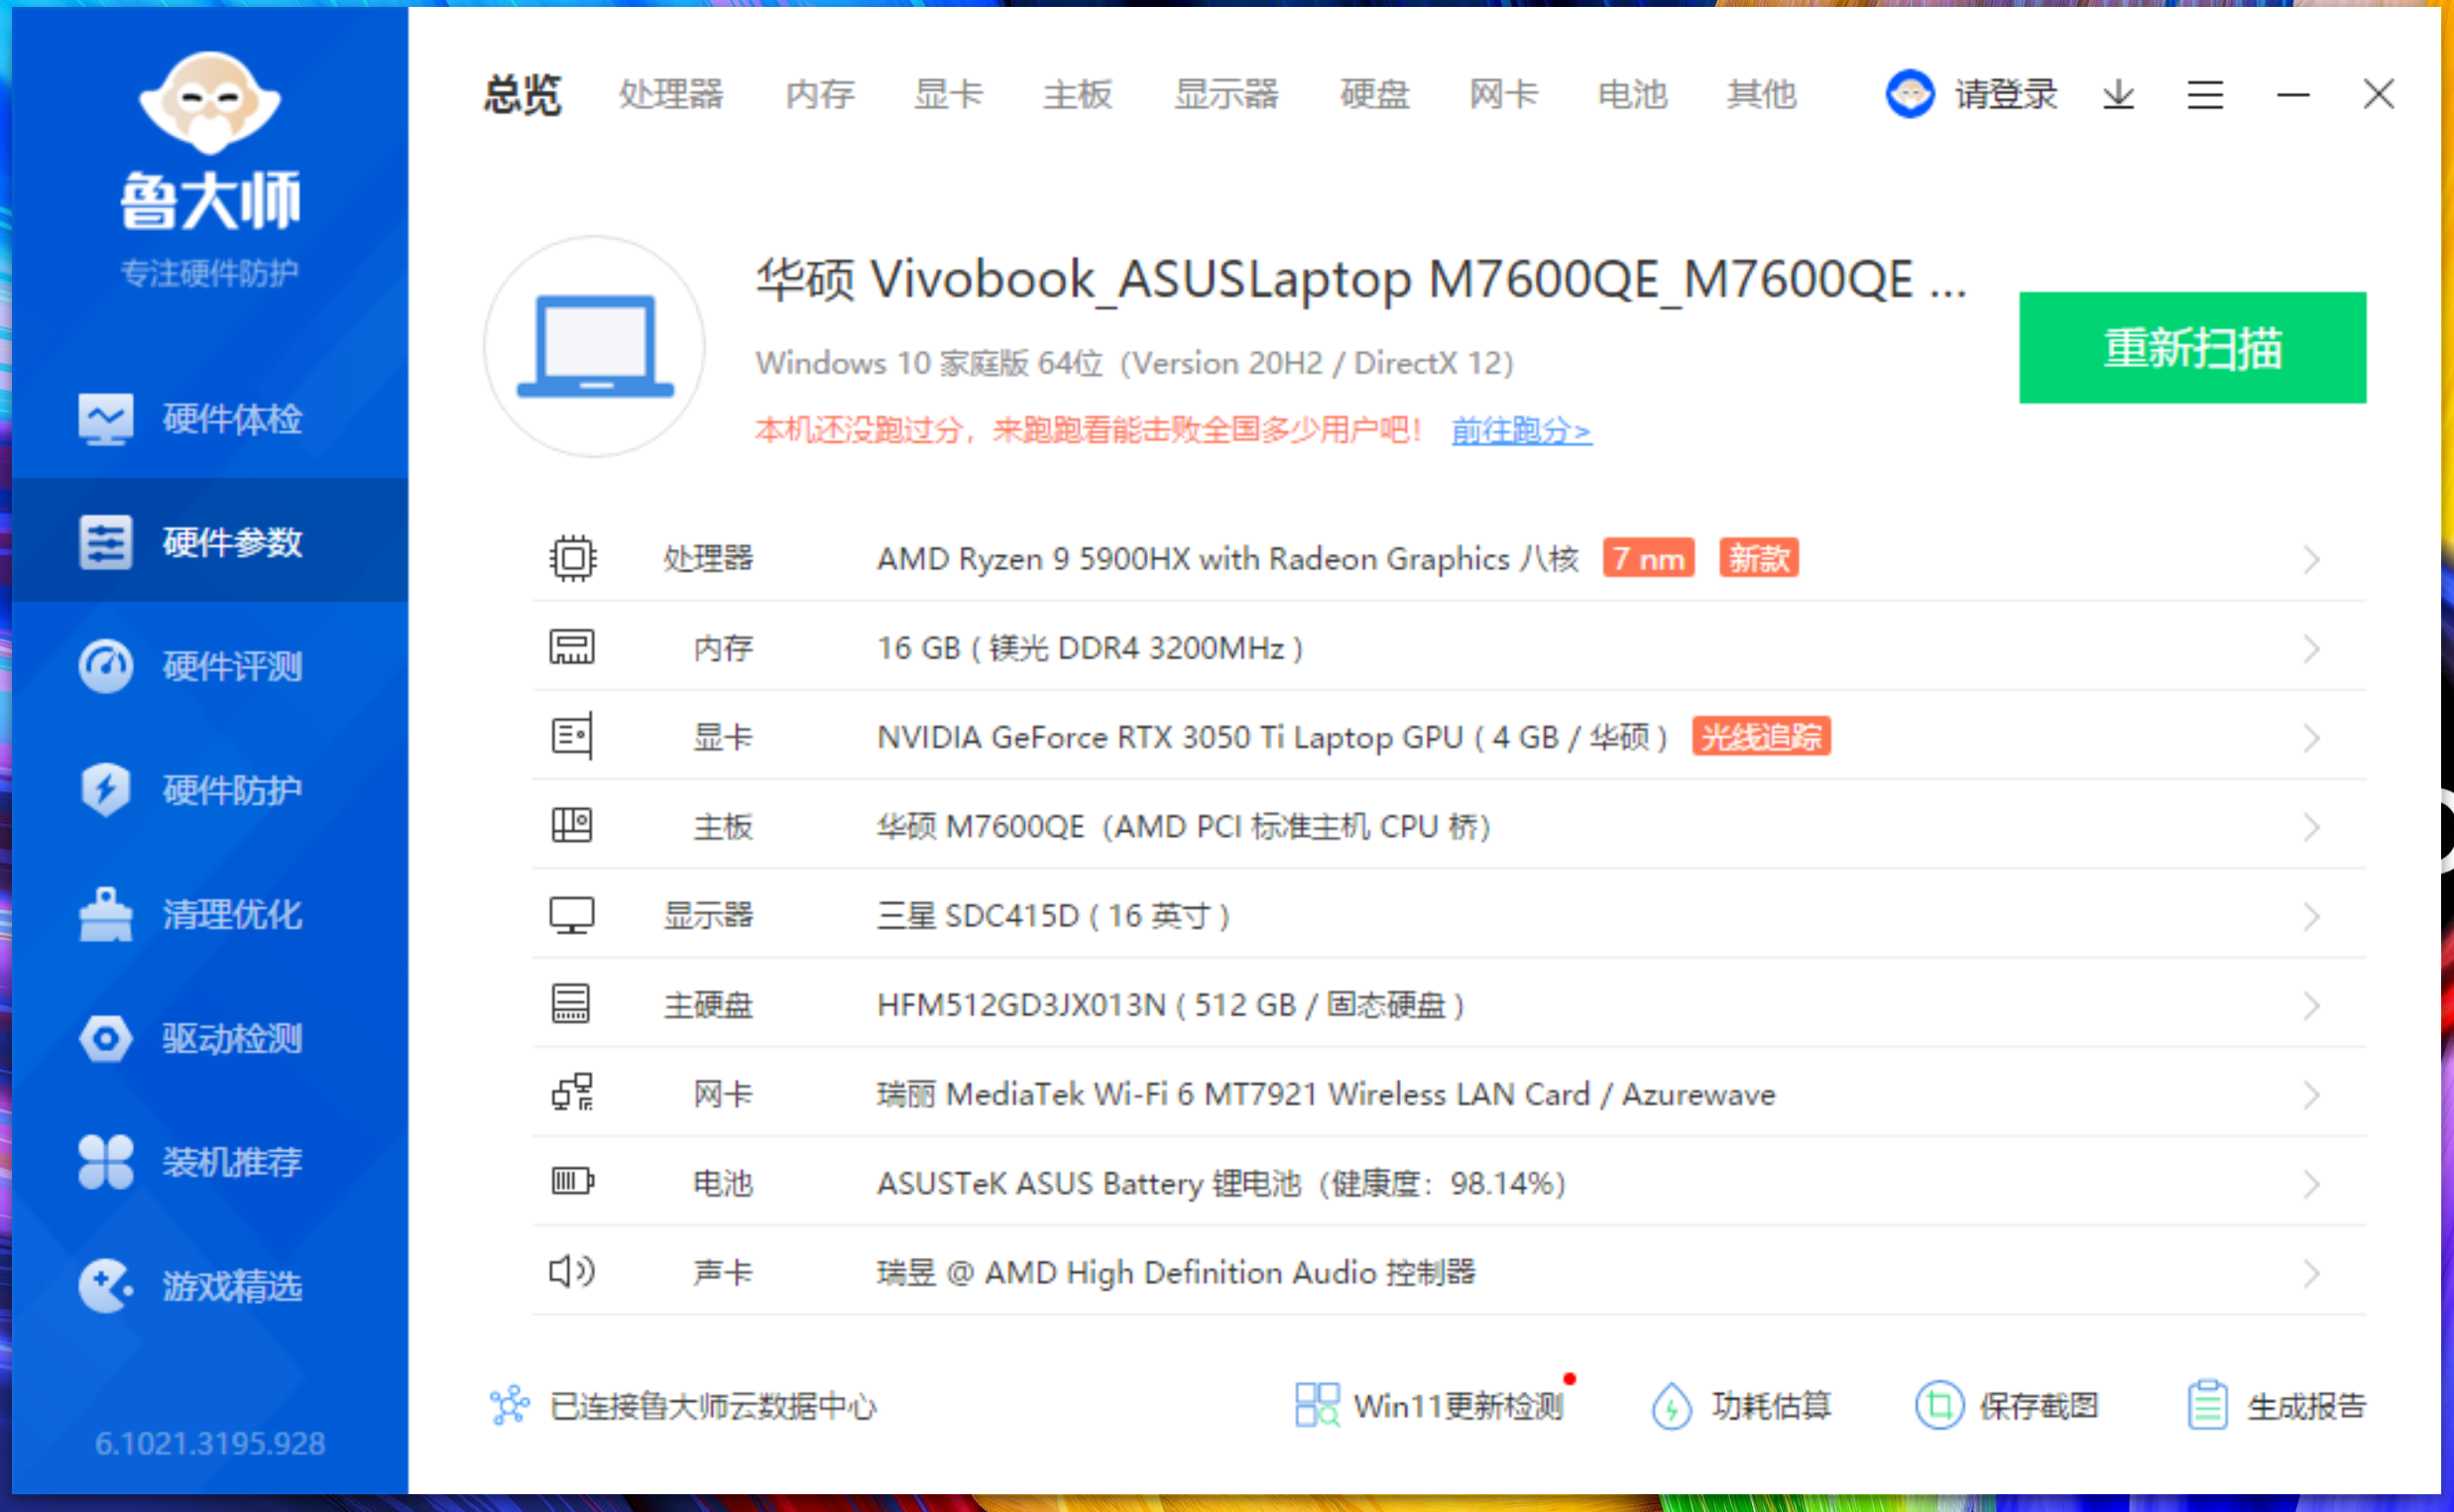This screenshot has width=2454, height=1512.
Task: Follow the 前往跑分> link
Action: coord(1521,430)
